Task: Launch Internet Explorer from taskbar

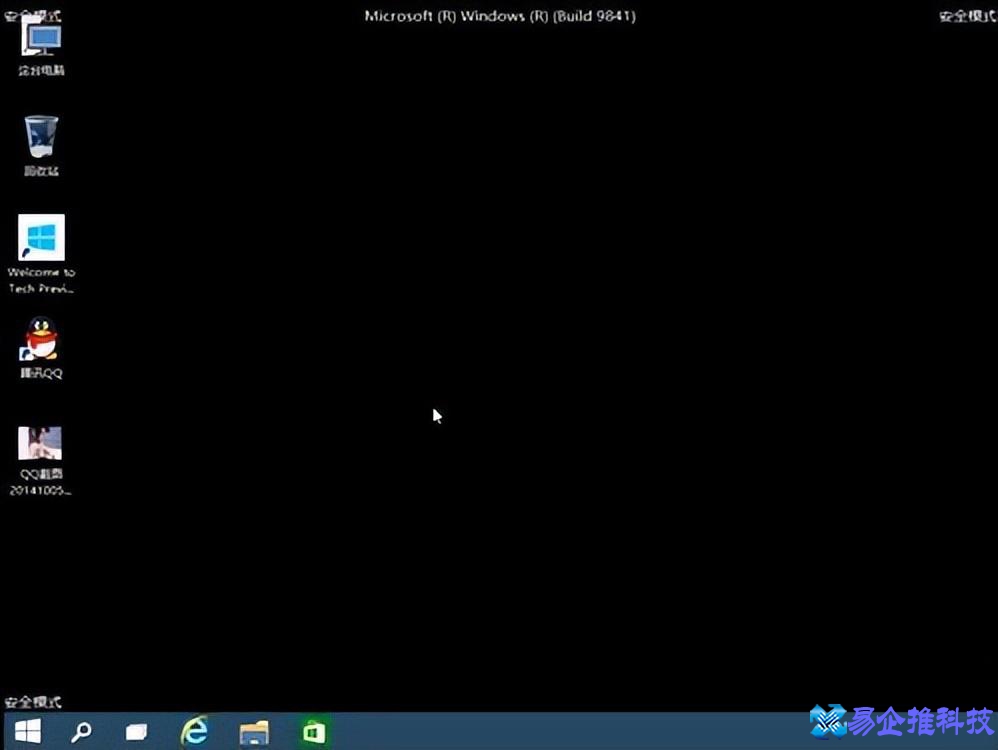Action: (195, 732)
